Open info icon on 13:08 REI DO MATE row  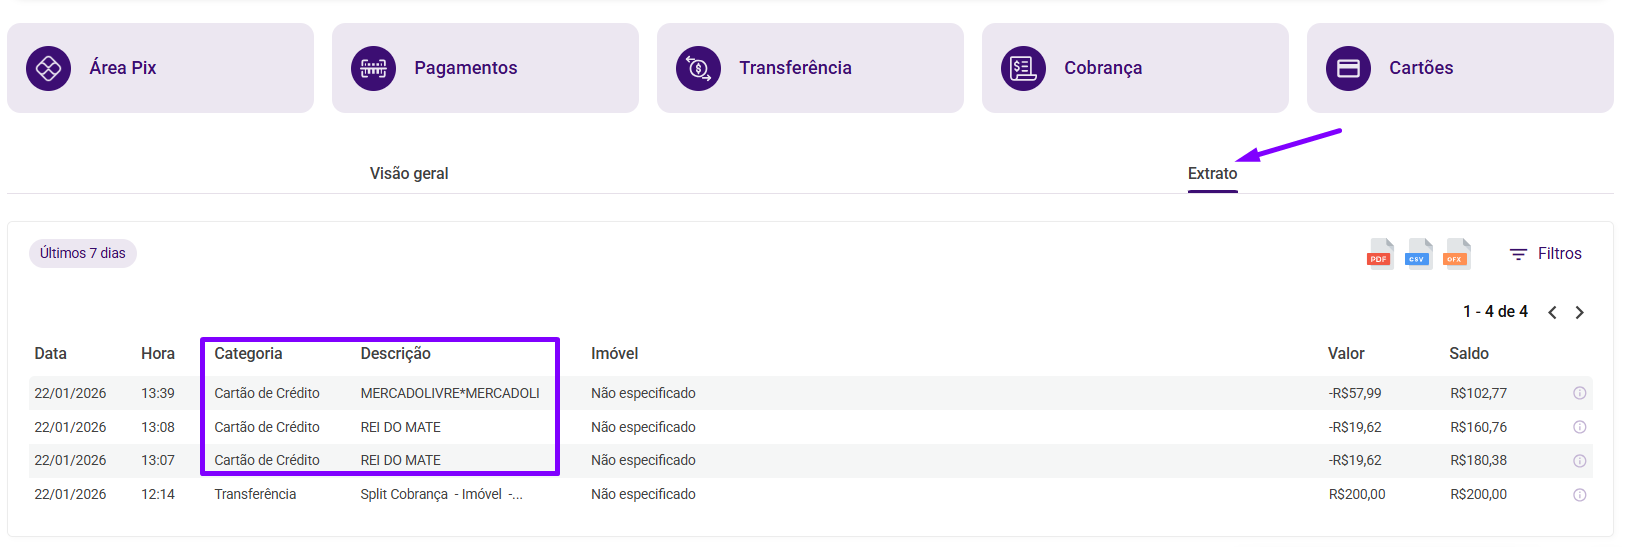(1580, 427)
